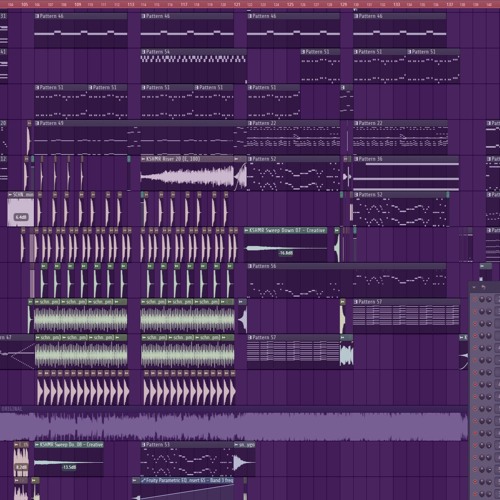Screen dimensions: 500x500
Task: Toggle the ninth channel's mute LED in channel rack
Action: click(475, 397)
